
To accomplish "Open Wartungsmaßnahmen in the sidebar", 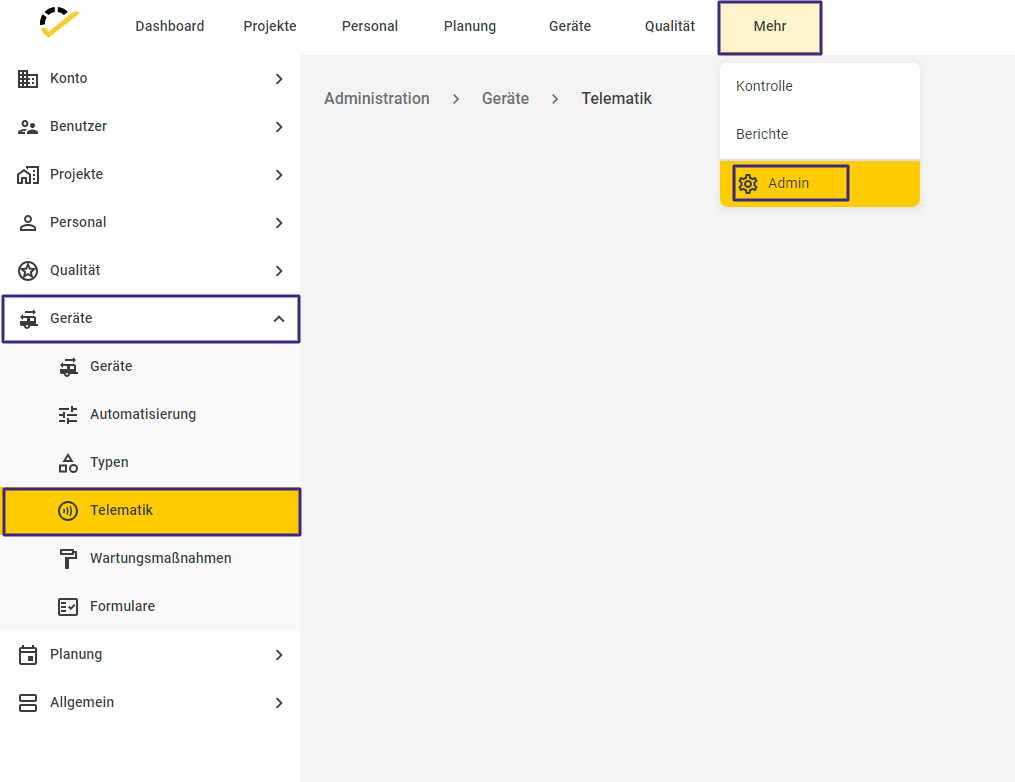I will click(x=150, y=558).
